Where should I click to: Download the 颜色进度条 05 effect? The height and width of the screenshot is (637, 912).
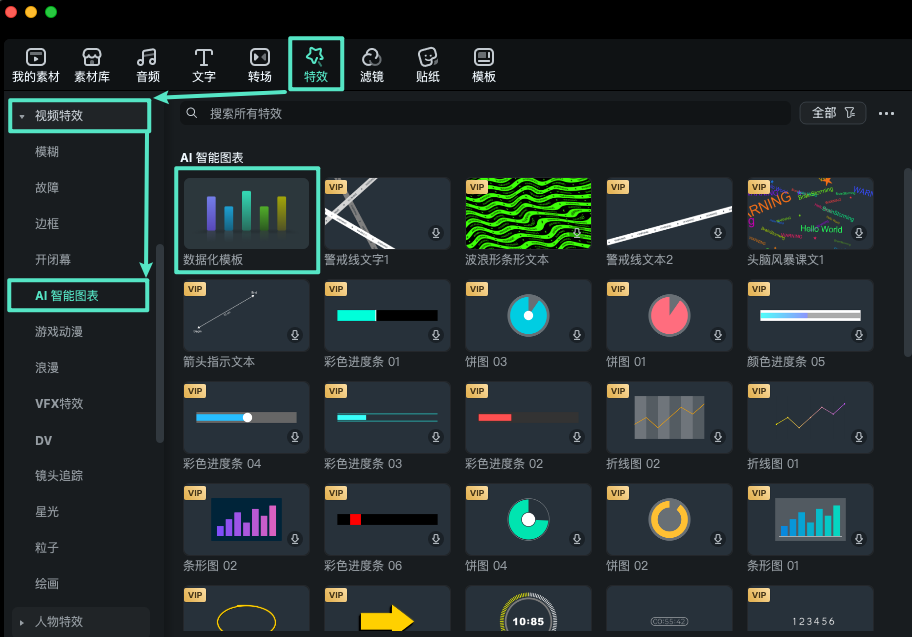(858, 335)
